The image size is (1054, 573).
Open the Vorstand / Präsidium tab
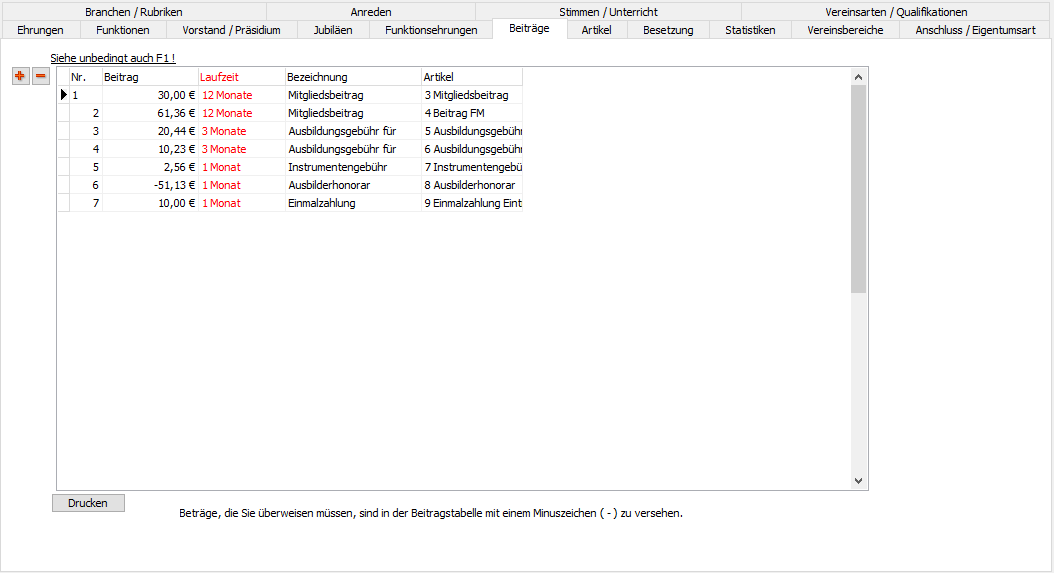[231, 30]
